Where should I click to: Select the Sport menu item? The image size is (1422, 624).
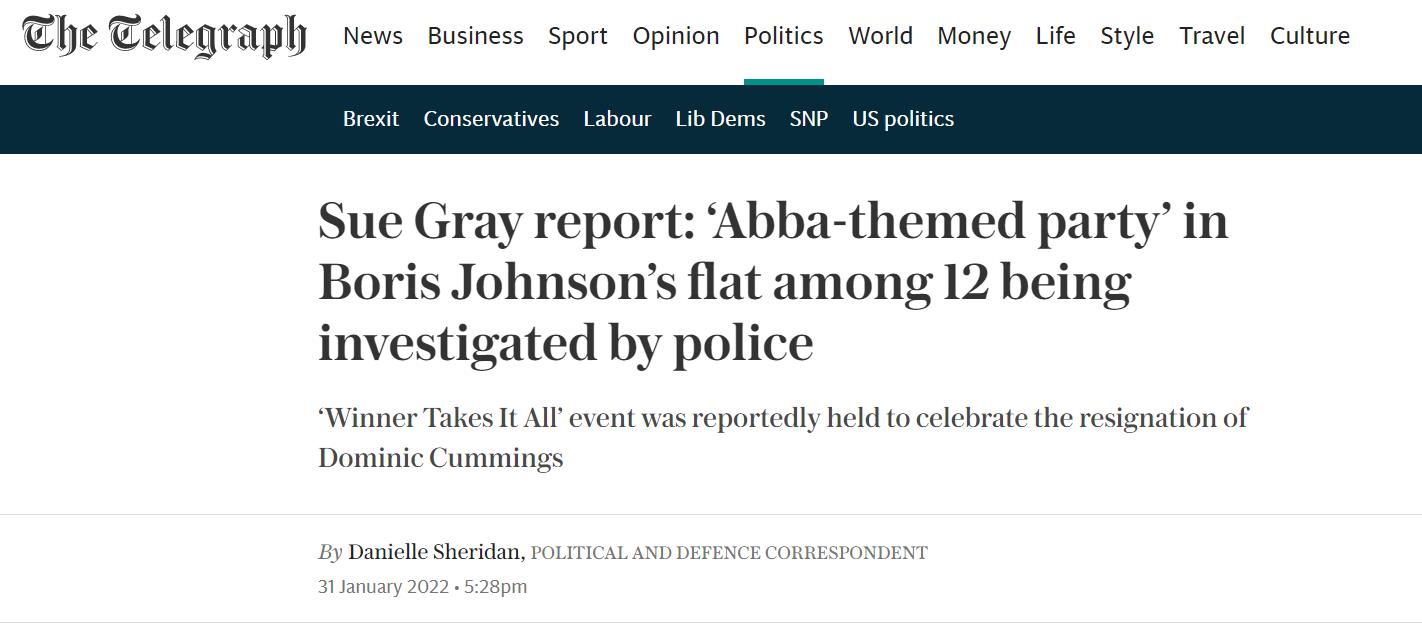click(x=578, y=36)
